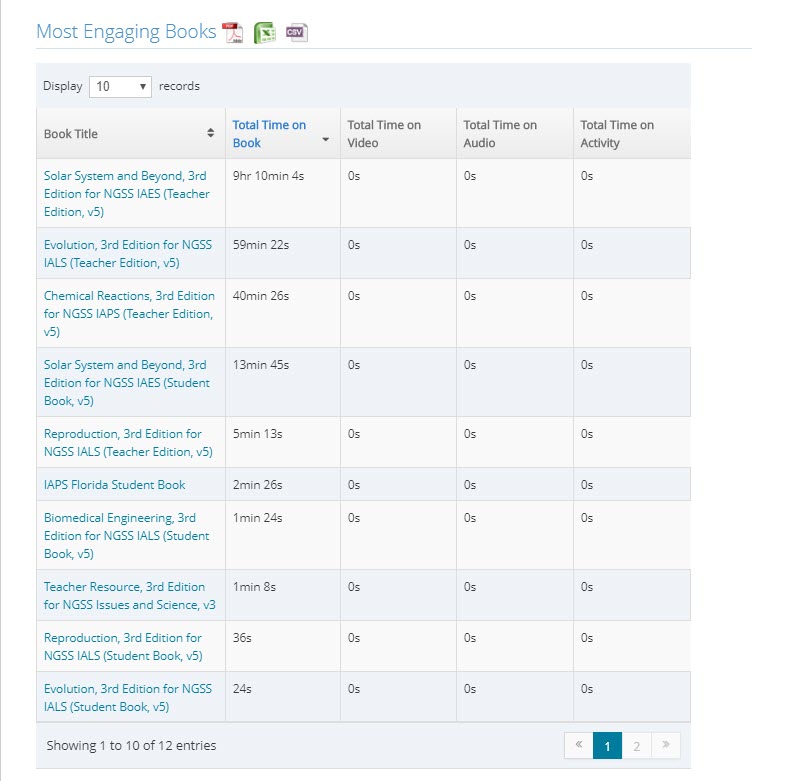Export report as PDF icon

click(233, 33)
